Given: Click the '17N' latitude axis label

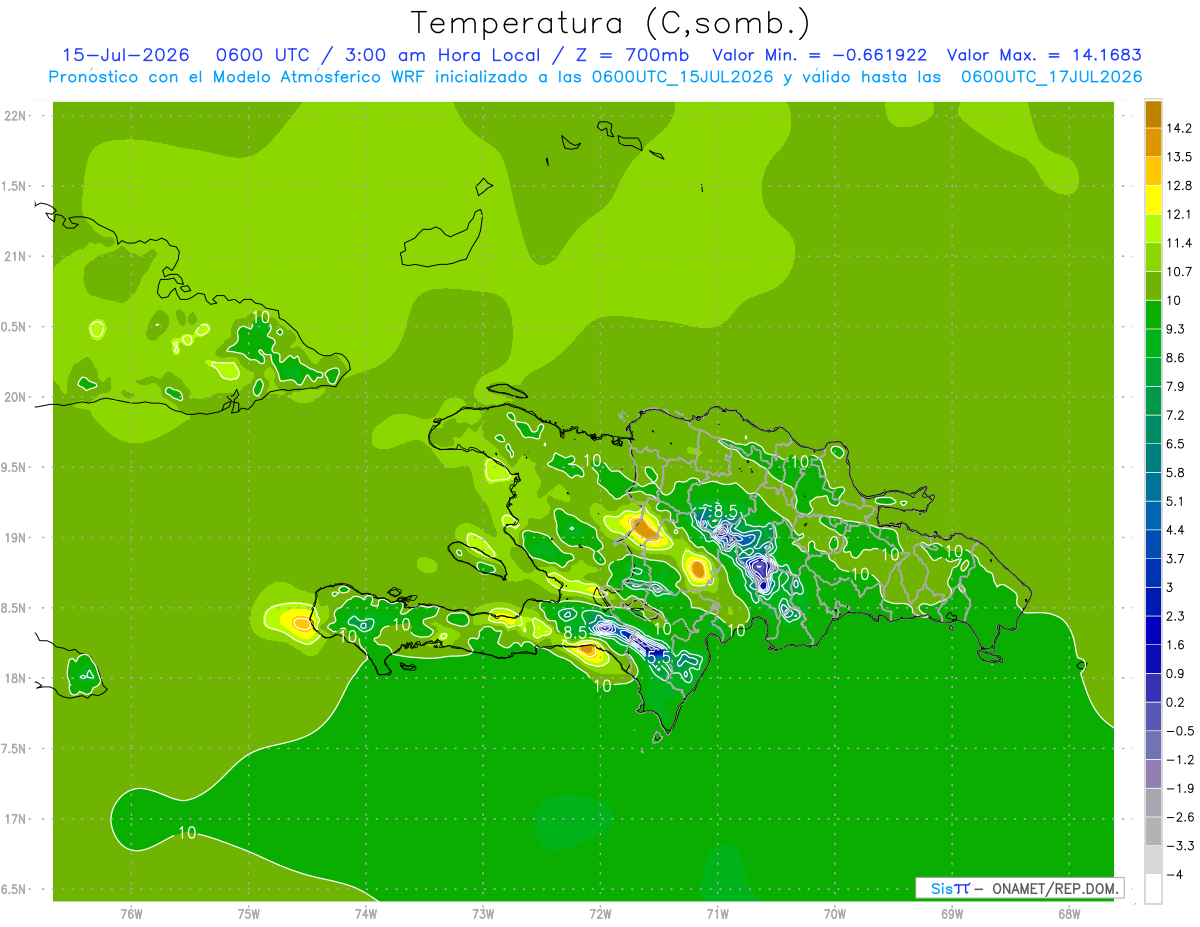Looking at the screenshot, I should (16, 819).
